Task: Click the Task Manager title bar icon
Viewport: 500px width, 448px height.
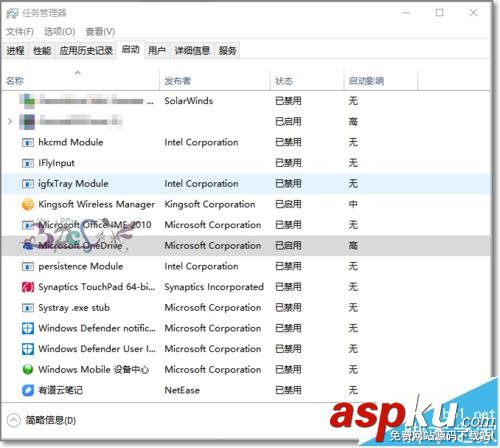Action: tap(12, 13)
